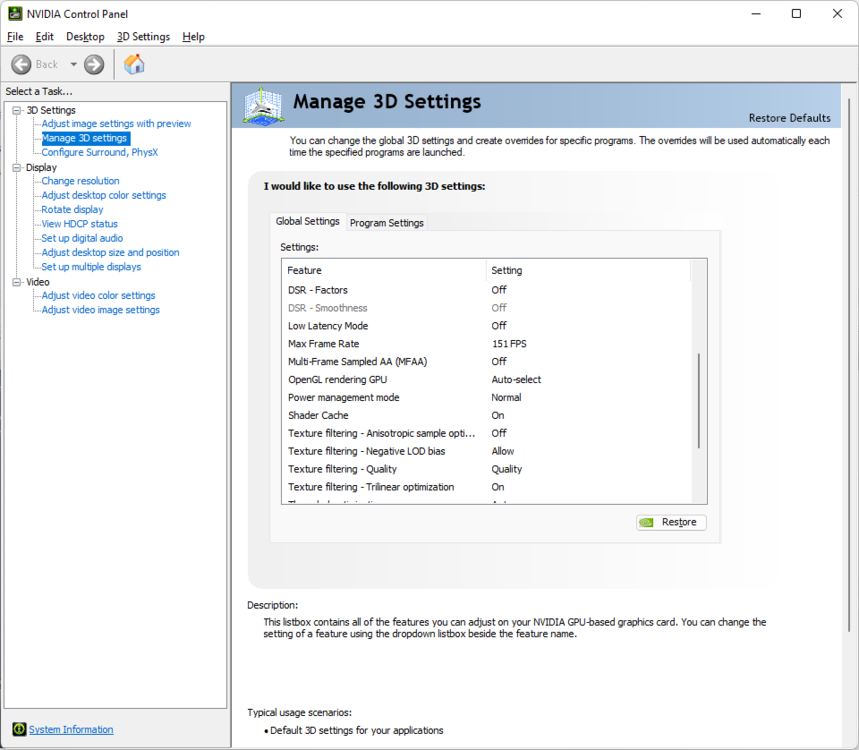Click the 151 FPS setting value
Viewport: 859px width, 750px height.
coord(509,343)
